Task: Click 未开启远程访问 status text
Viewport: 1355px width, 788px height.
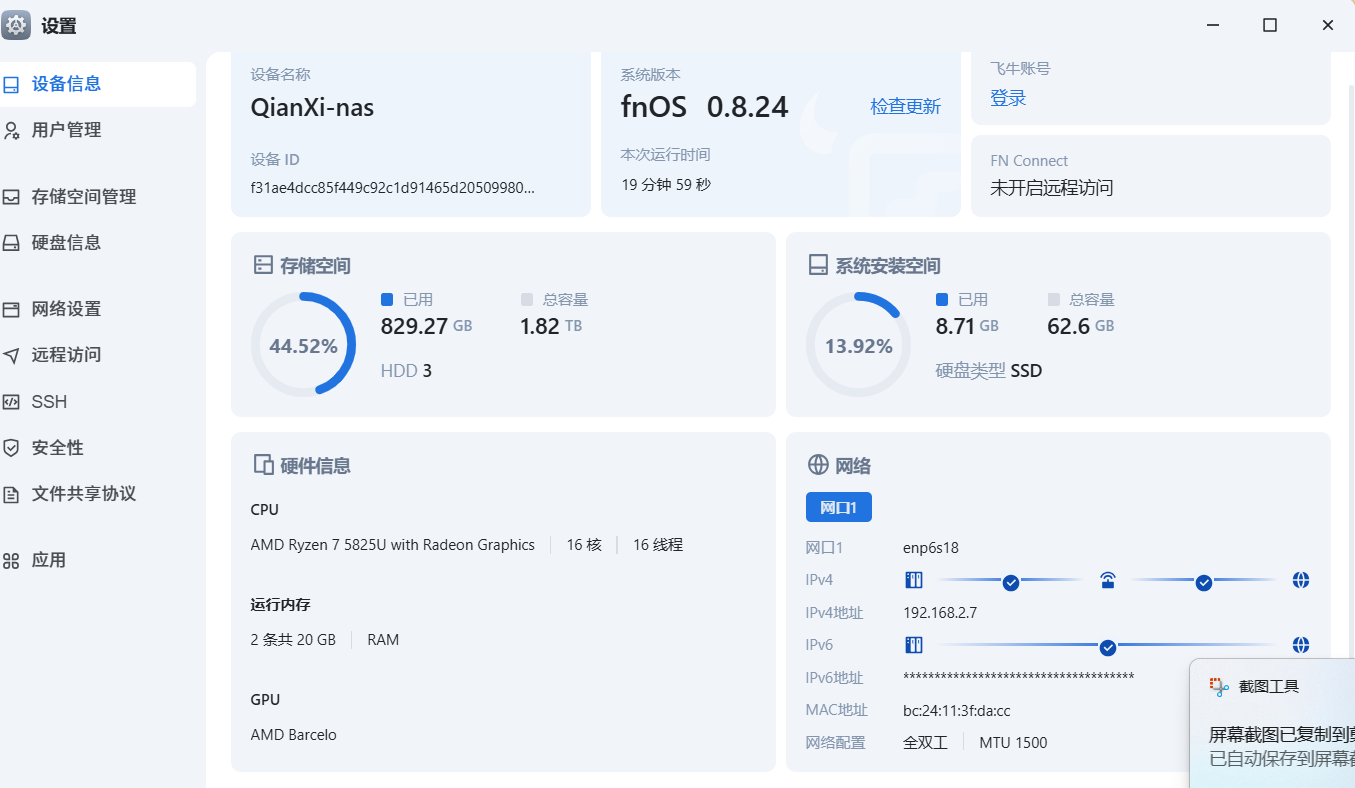Action: coord(1052,188)
